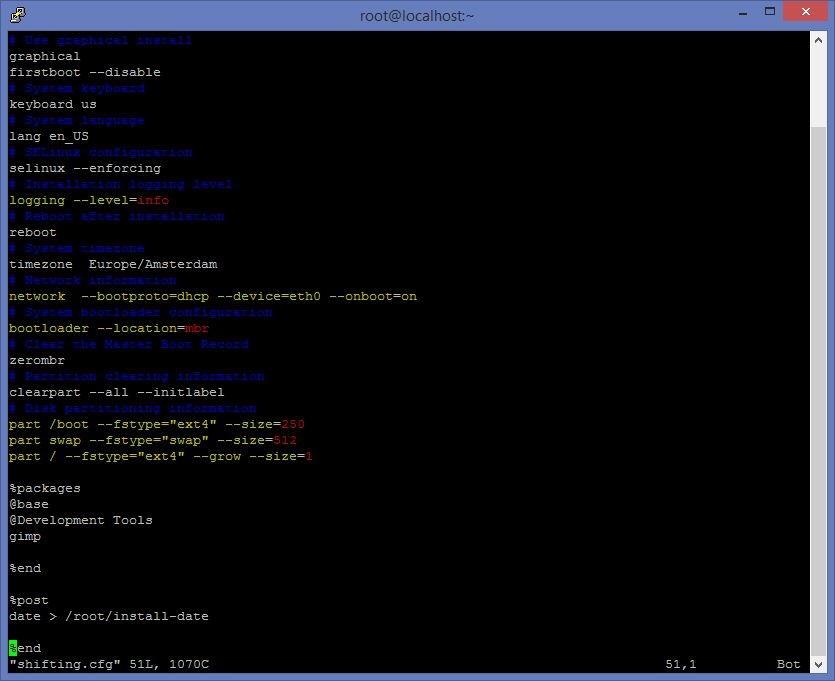
Task: Minimize the root@localhost terminal window
Action: click(743, 13)
